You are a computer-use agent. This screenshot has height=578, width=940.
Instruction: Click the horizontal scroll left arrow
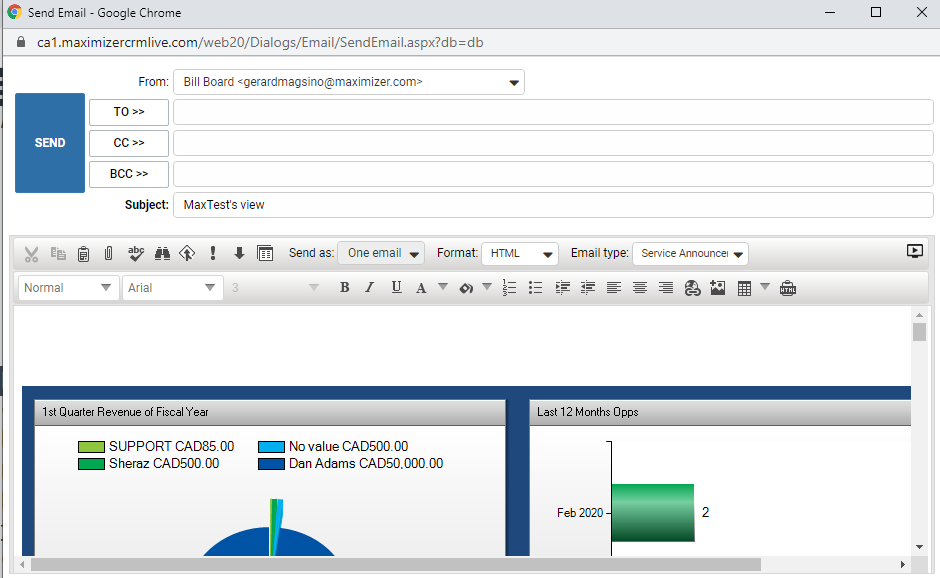click(x=23, y=565)
